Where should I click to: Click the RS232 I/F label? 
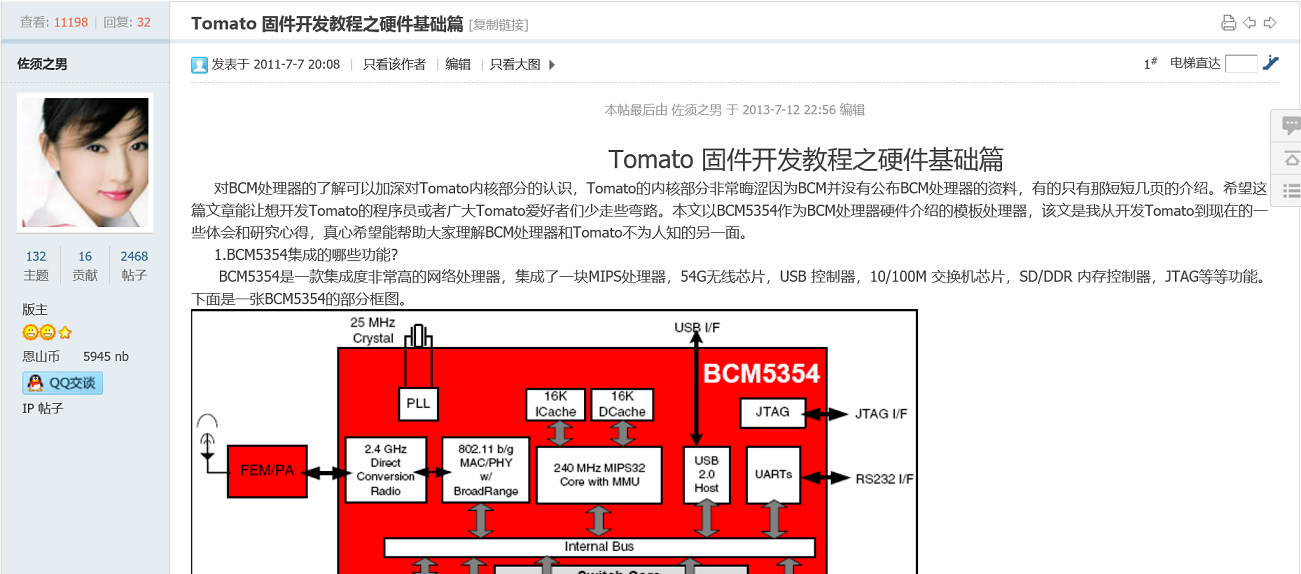885,479
